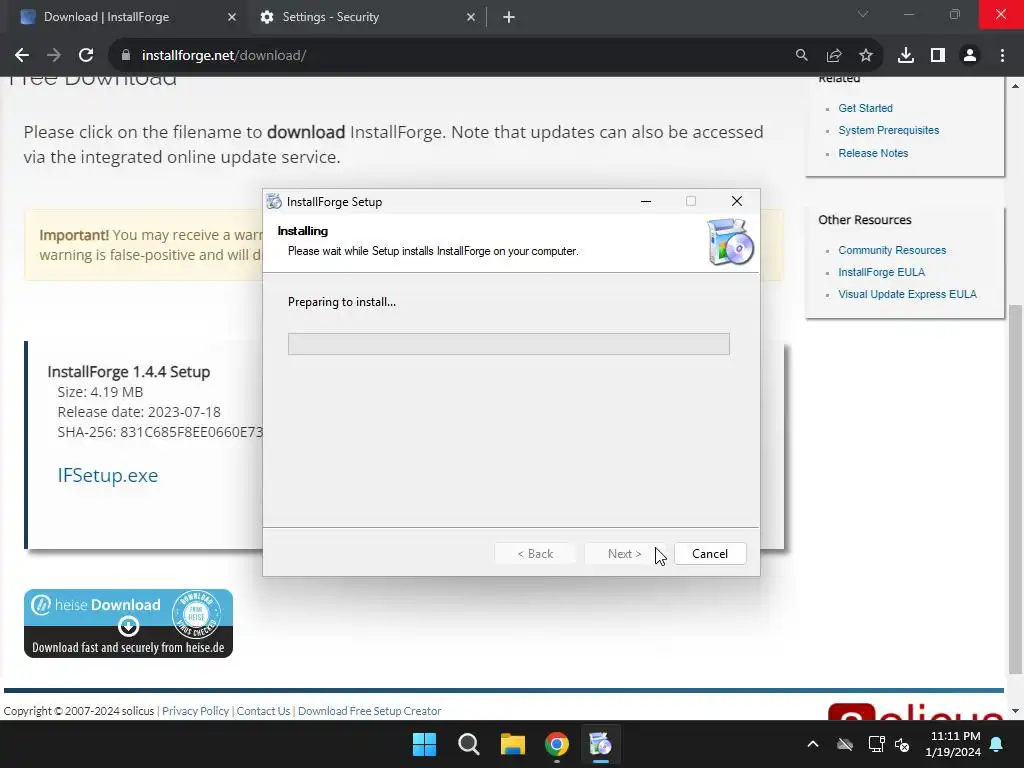Click the 'InstallForge 1.4.4 Setup' heading
This screenshot has height=768, width=1024.
point(129,372)
